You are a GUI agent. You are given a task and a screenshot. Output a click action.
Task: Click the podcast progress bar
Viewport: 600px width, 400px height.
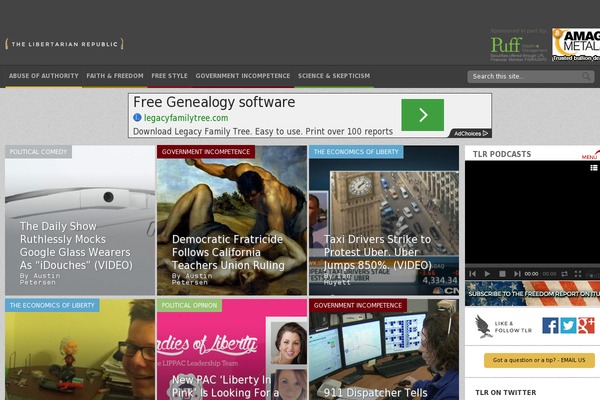[533, 265]
